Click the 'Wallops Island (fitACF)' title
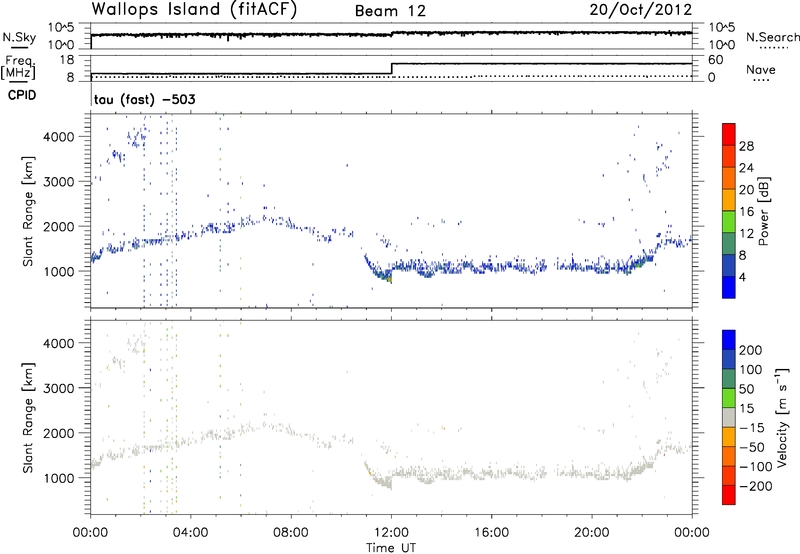The height and width of the screenshot is (554, 800). (x=194, y=10)
